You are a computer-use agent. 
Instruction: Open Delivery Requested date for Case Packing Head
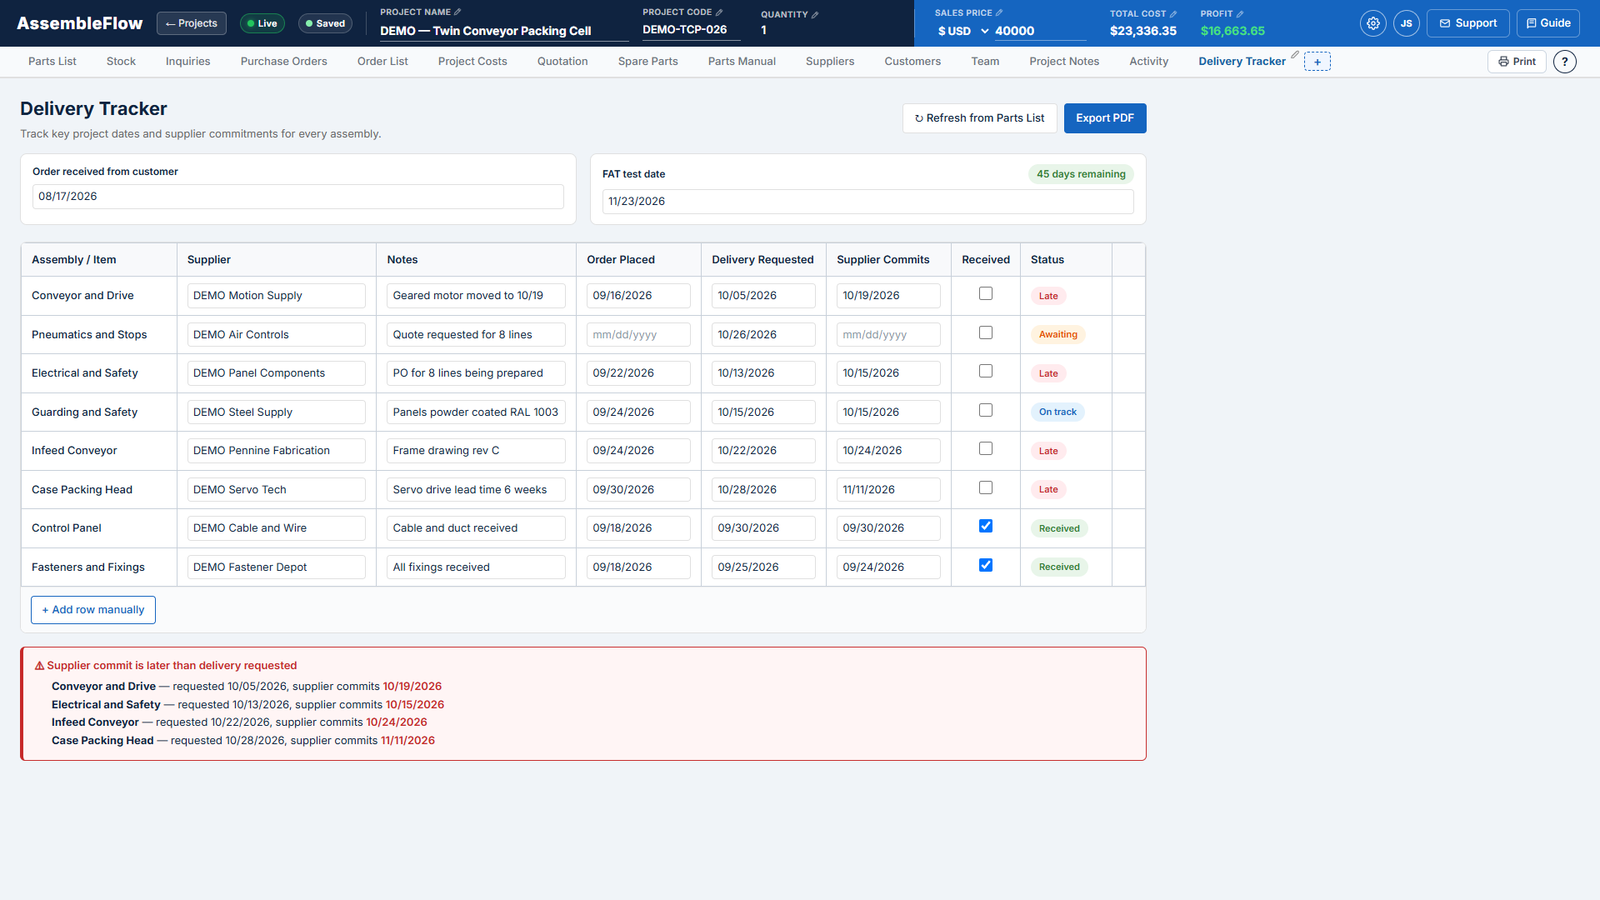[x=763, y=490]
